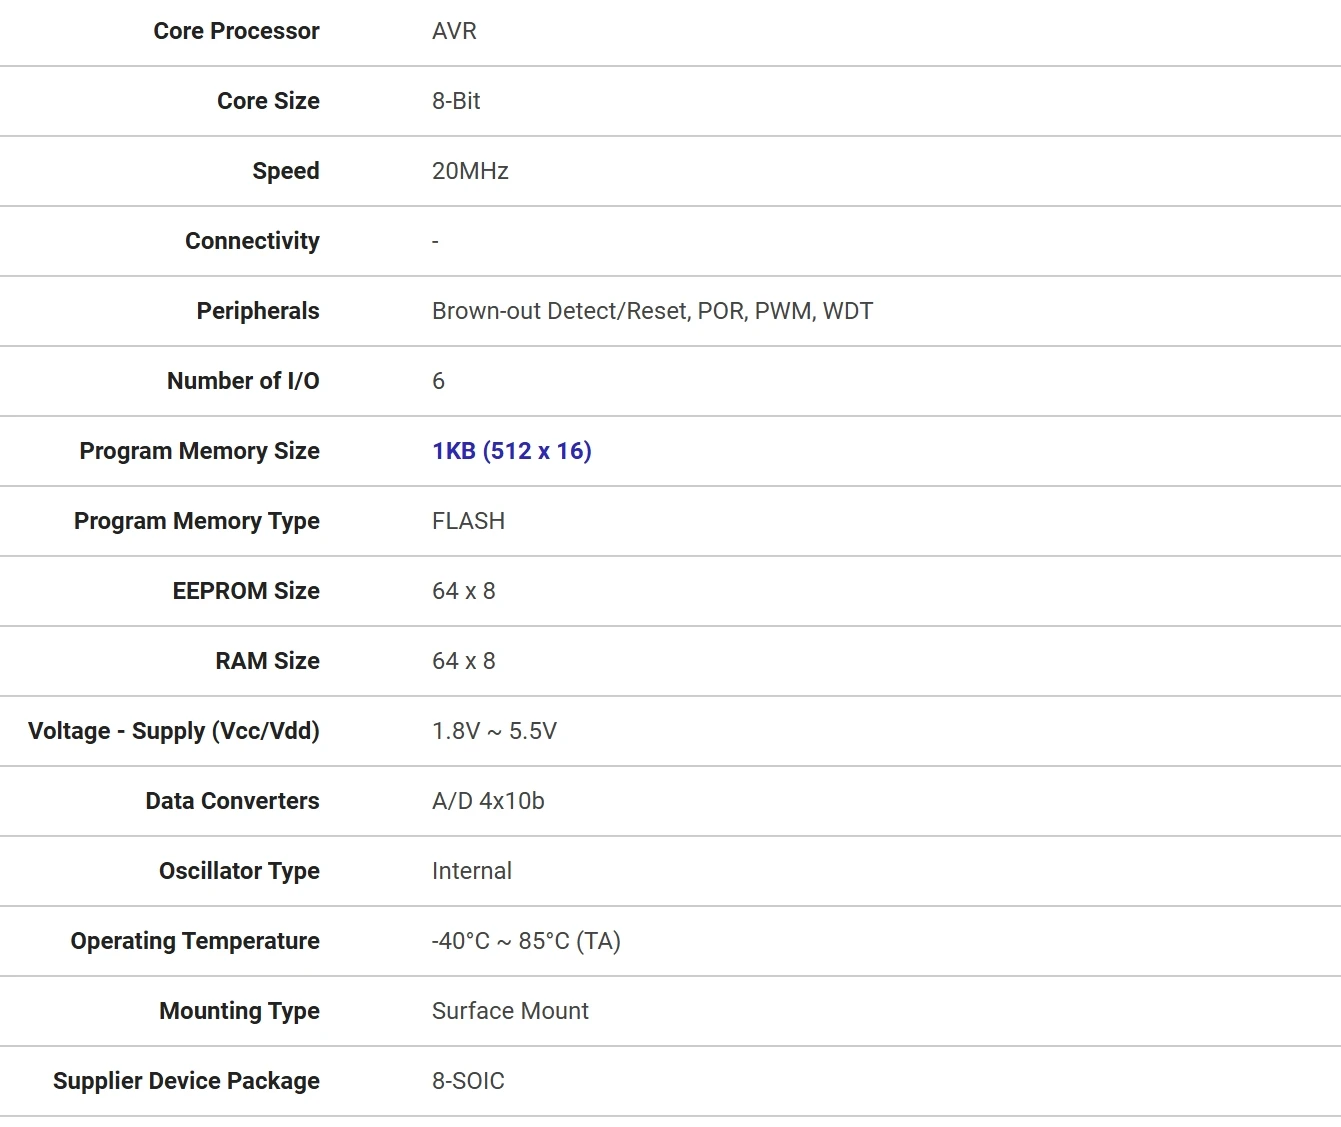Click the A/D 4x10b converters value

[x=488, y=801]
